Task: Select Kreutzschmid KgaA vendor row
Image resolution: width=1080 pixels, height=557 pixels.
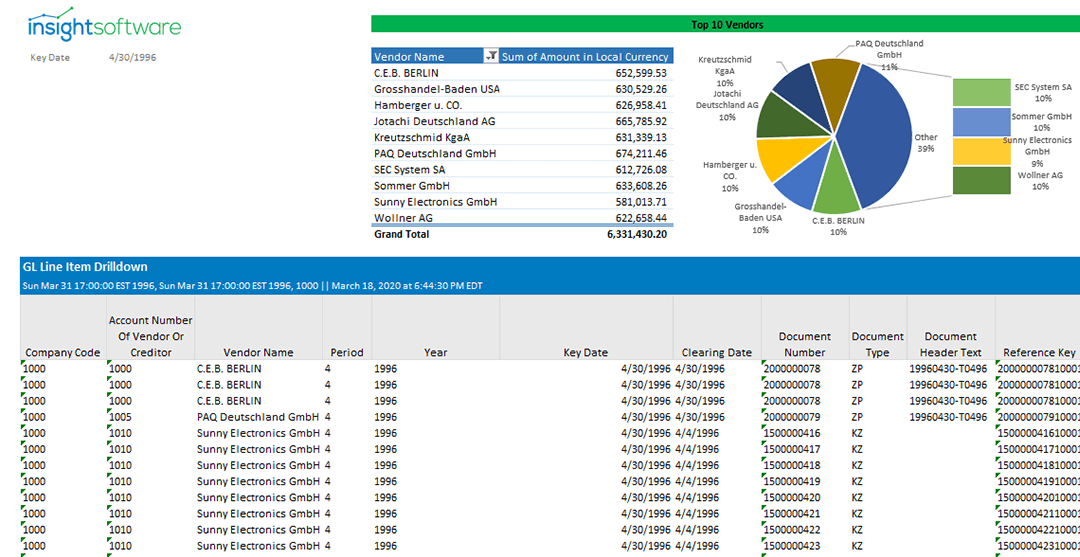Action: pos(522,137)
